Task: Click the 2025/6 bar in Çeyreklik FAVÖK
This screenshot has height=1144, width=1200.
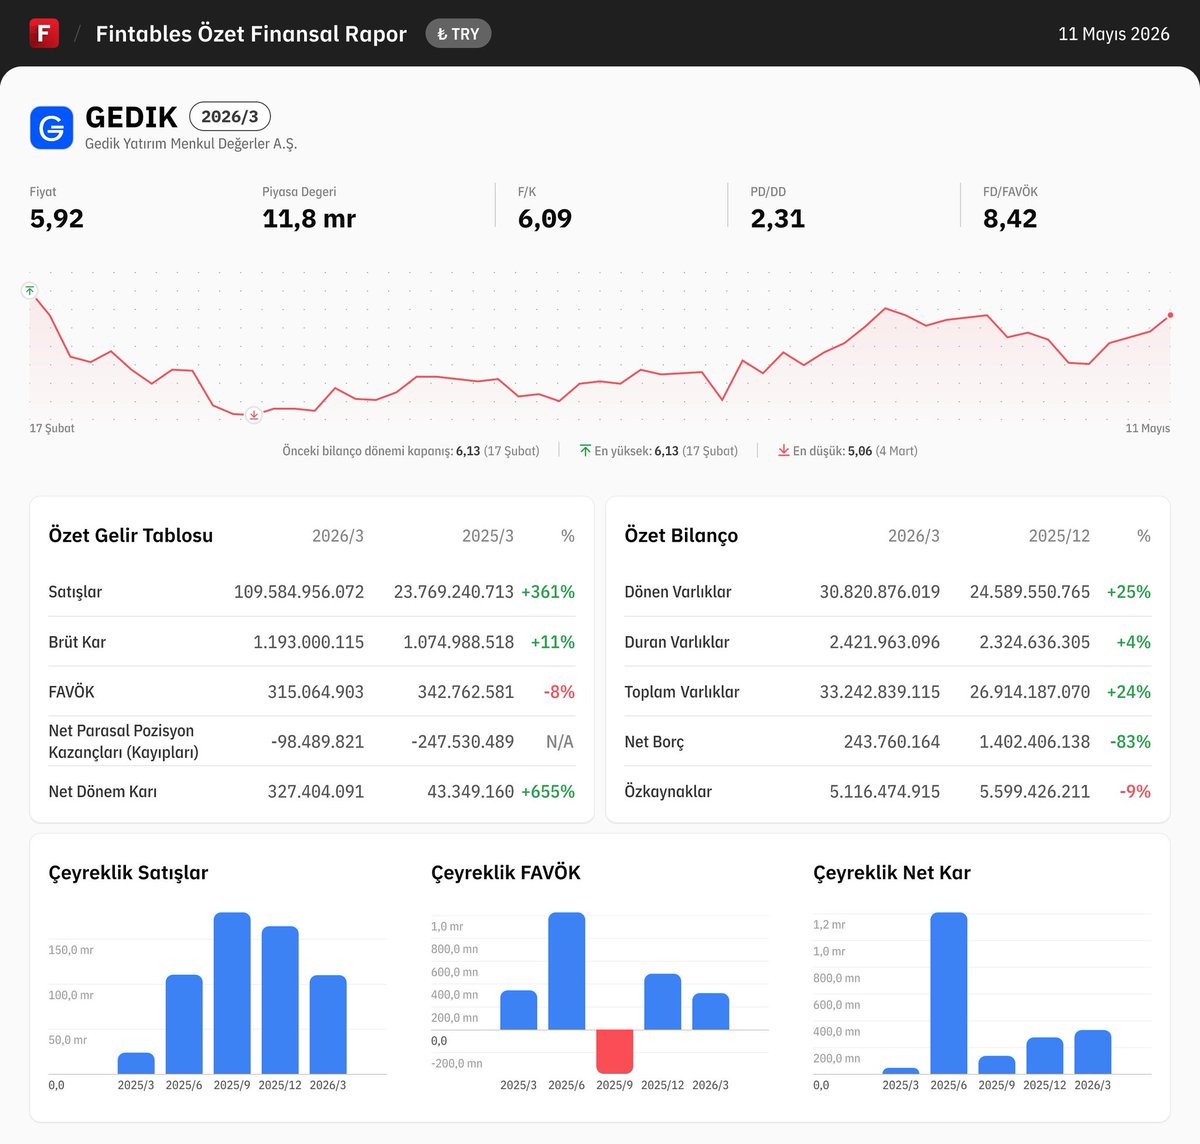Action: (x=567, y=971)
